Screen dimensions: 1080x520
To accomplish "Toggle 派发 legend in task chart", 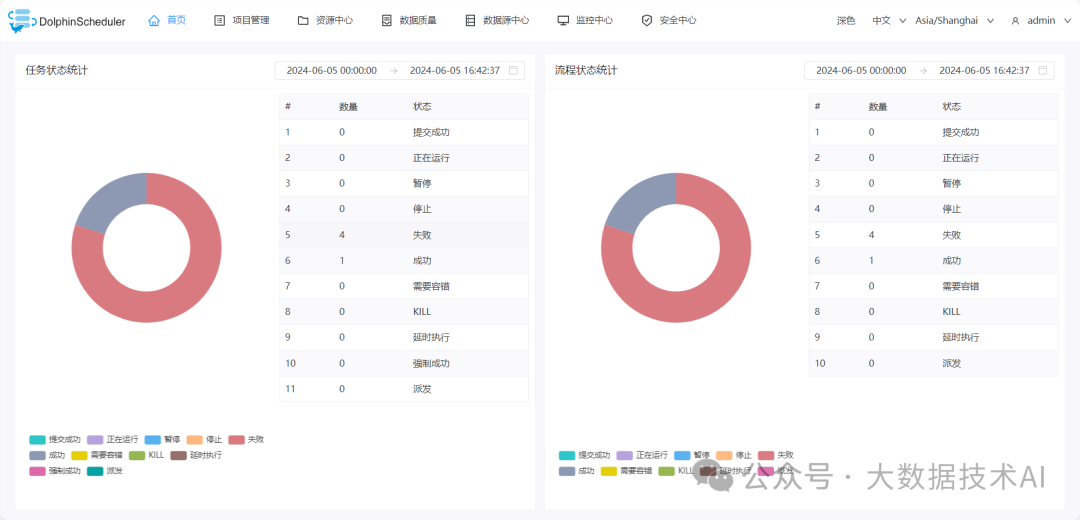I will 105,471.
